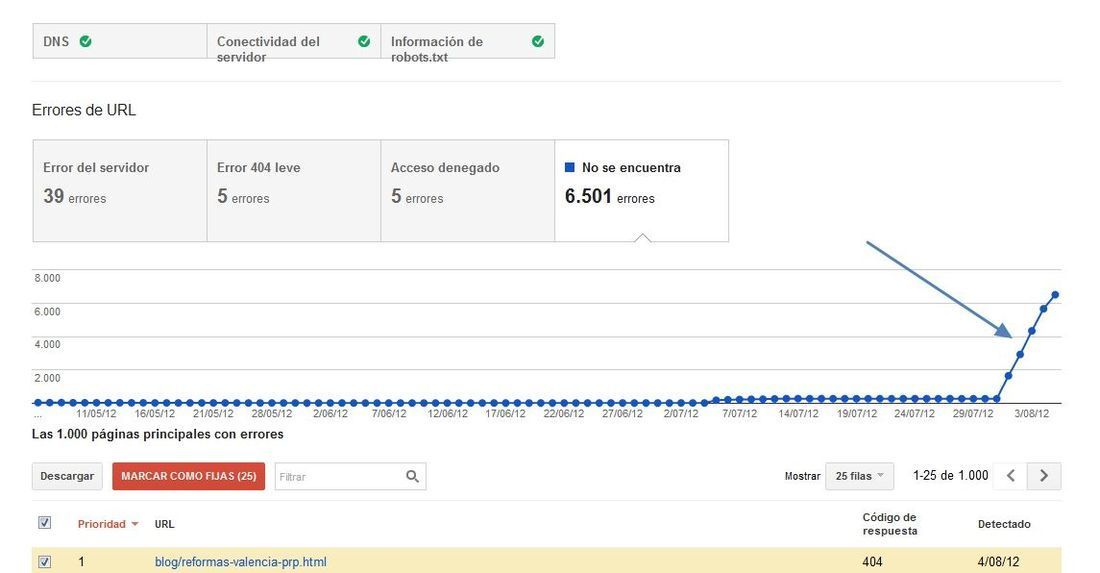The width and height of the screenshot is (1100, 573).
Task: Select the Error del servidor tab
Action: tap(120, 191)
